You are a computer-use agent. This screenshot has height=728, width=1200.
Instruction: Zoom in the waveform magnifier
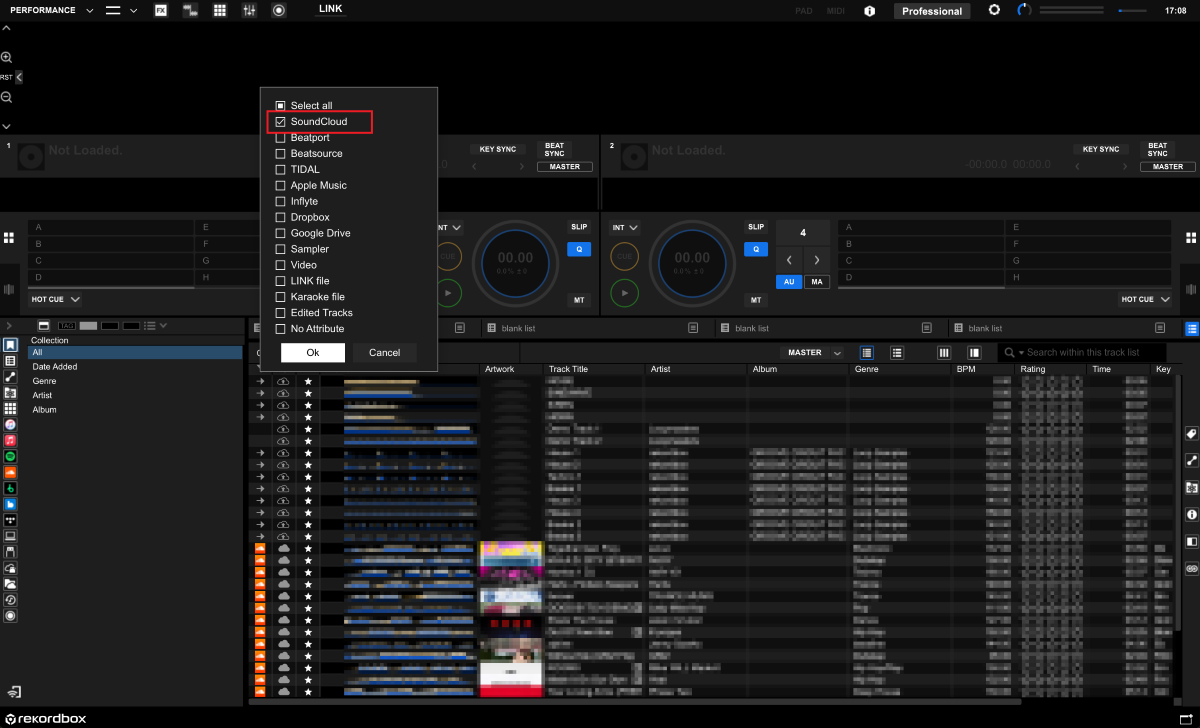[6, 58]
